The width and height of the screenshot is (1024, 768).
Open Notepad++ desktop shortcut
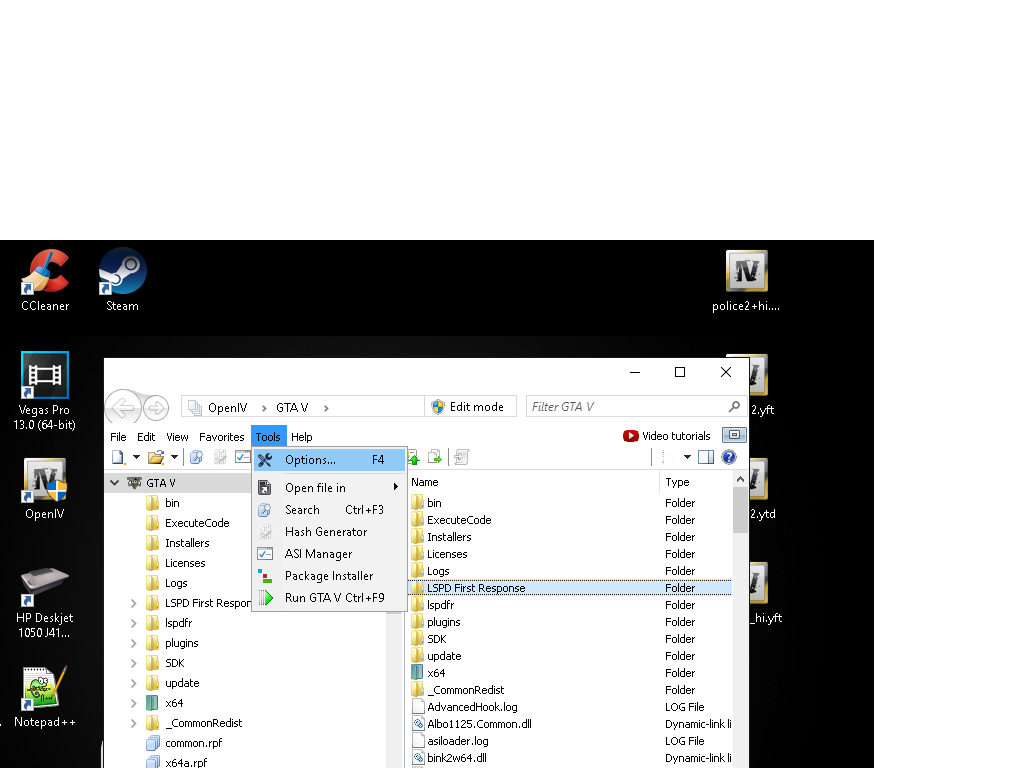click(x=44, y=697)
